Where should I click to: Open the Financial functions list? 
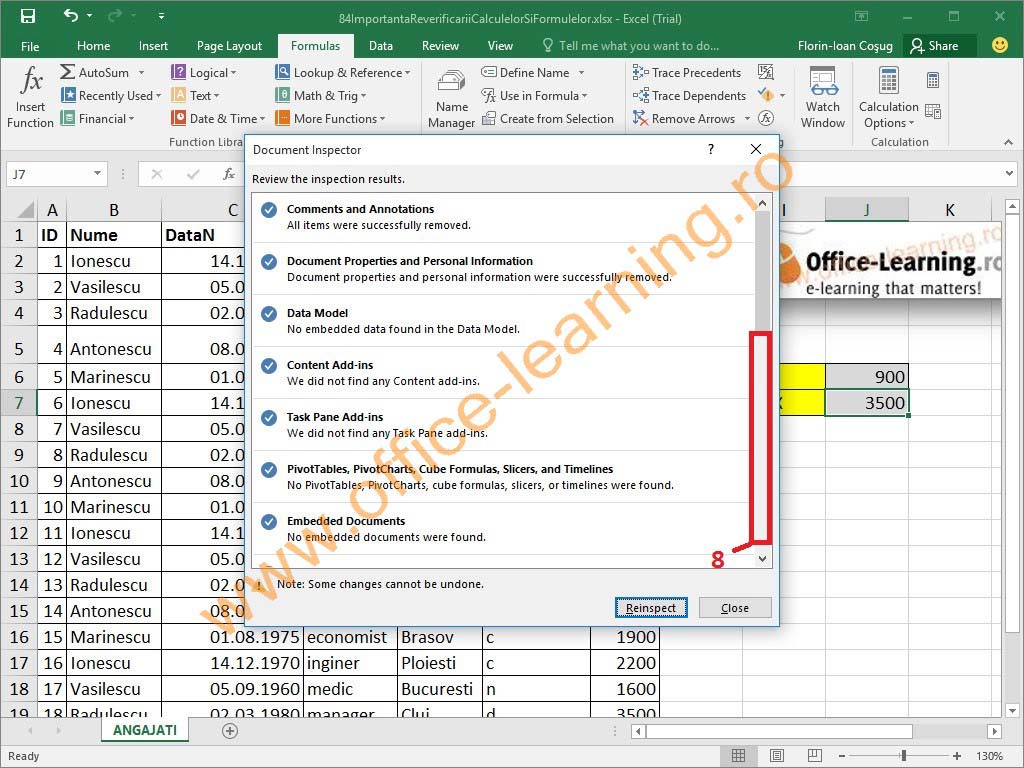point(97,118)
